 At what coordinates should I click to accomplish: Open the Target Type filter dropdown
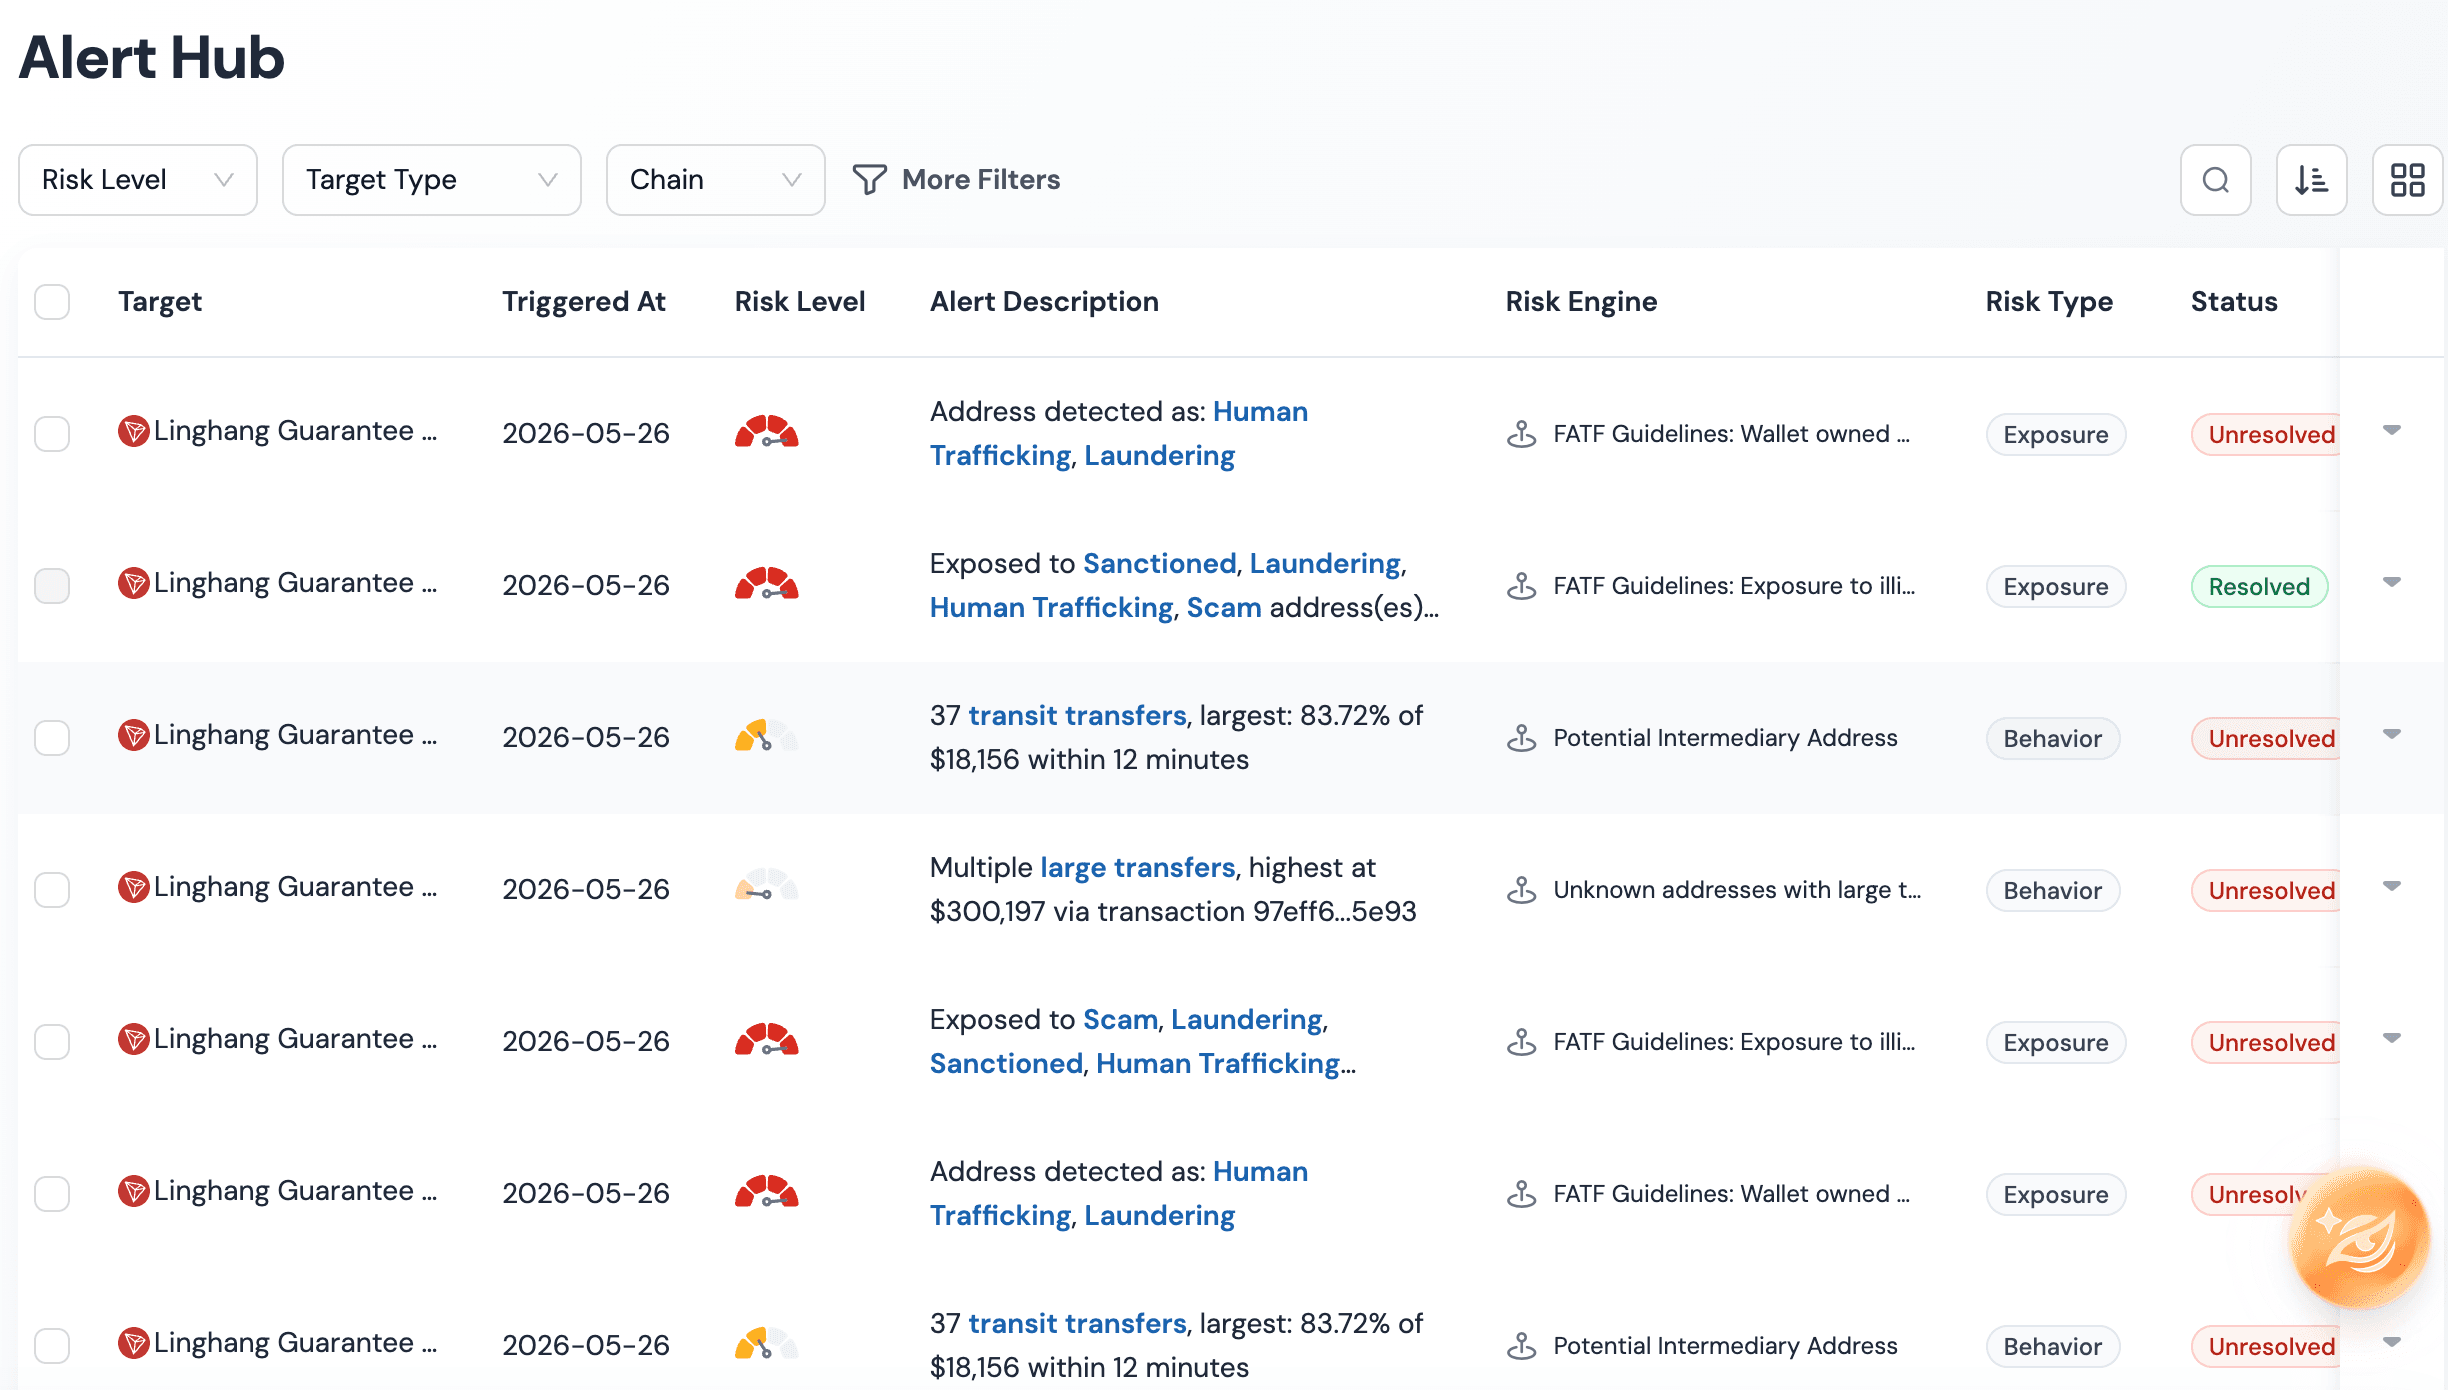click(432, 180)
